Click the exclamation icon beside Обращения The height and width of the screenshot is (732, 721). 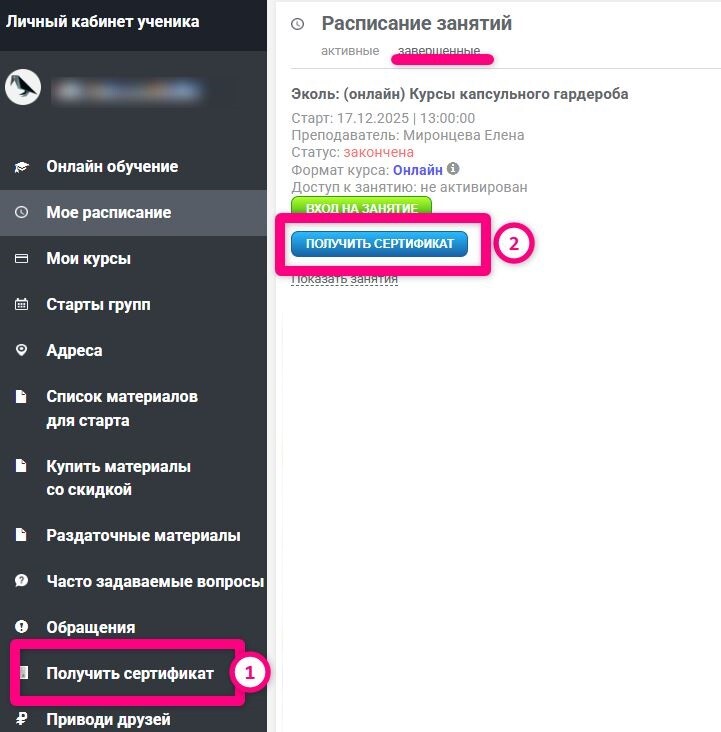[21, 627]
